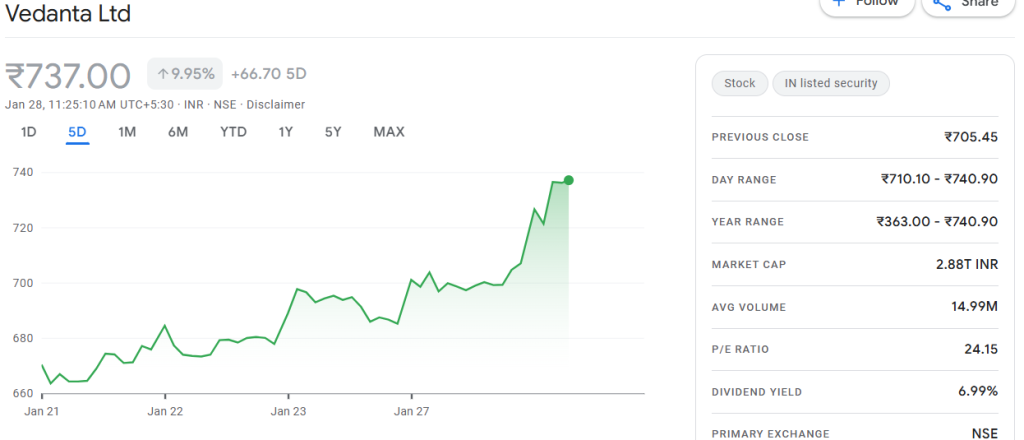
Task: Click the Jan 22 axis label
Action: click(x=165, y=412)
